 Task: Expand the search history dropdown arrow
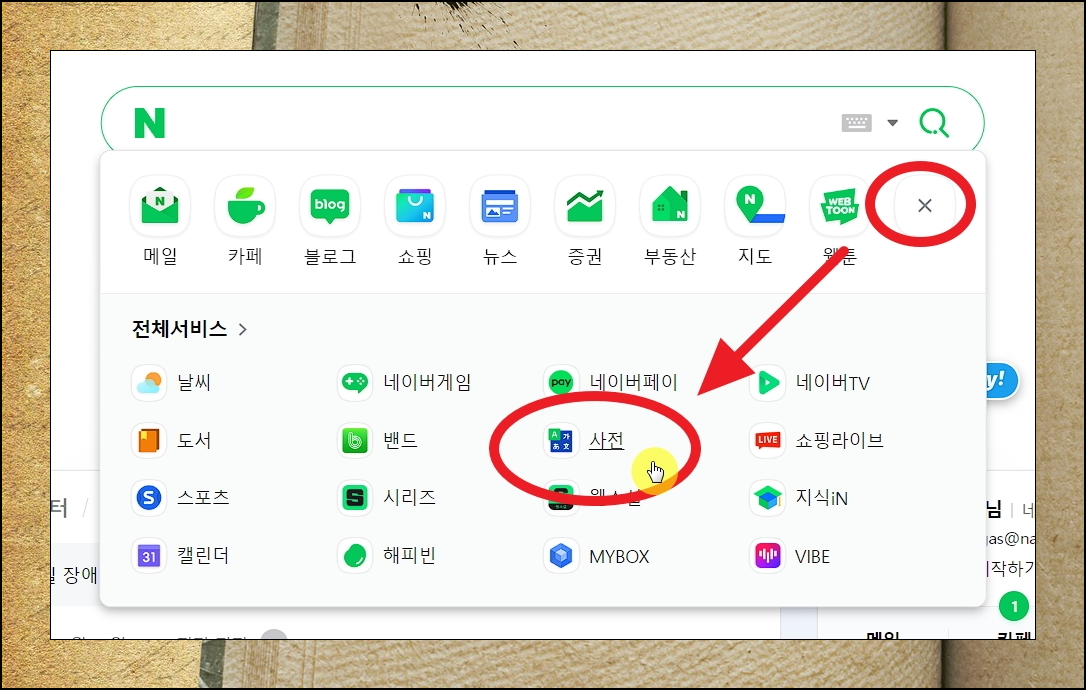(x=893, y=123)
